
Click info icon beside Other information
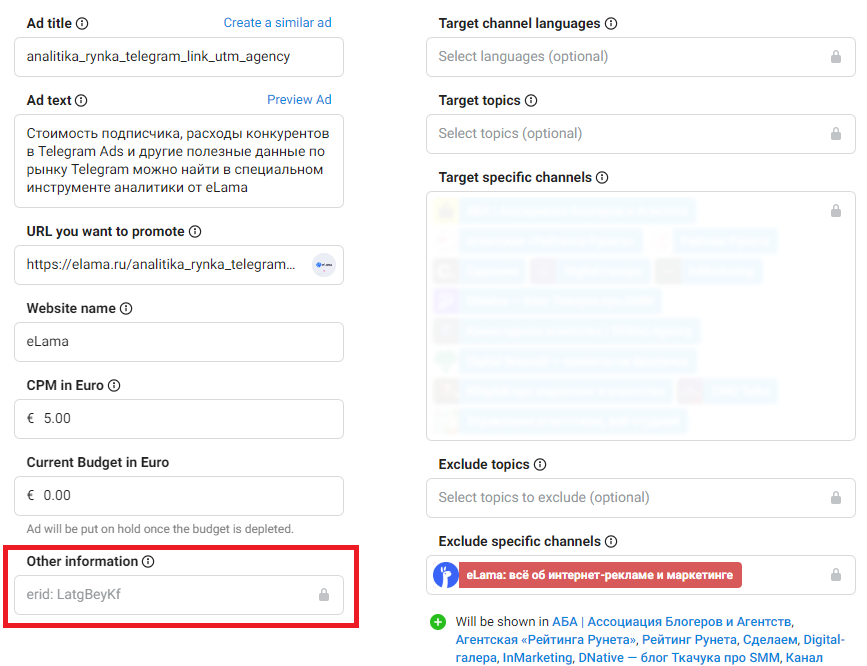[x=148, y=561]
